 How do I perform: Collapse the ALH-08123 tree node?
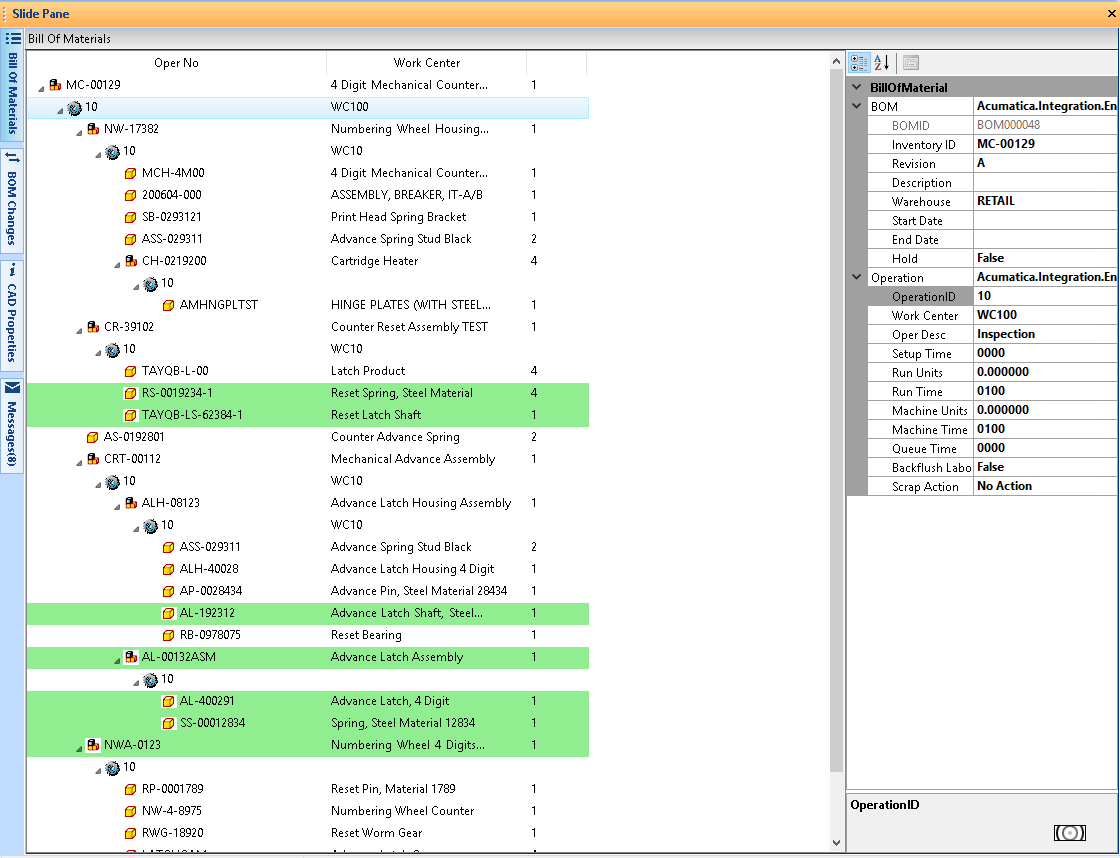(x=117, y=506)
